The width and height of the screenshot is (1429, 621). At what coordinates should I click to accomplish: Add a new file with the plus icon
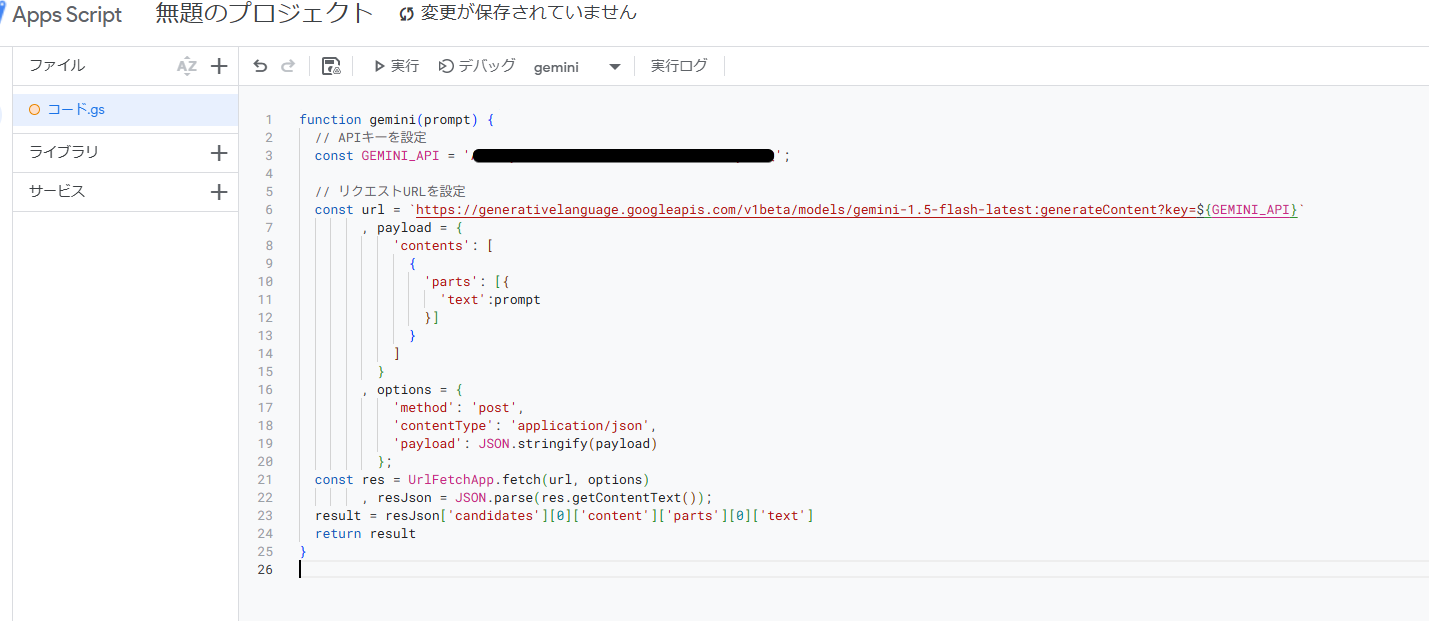[220, 65]
